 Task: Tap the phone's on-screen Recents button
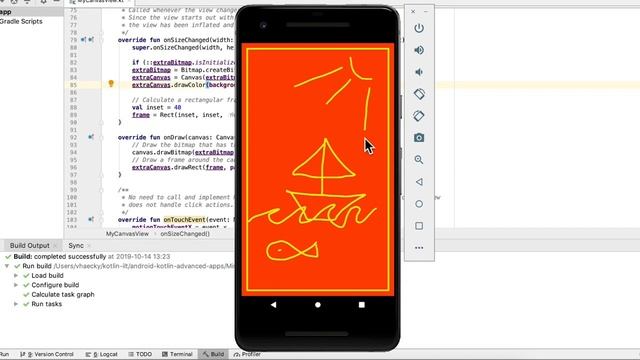pos(361,304)
